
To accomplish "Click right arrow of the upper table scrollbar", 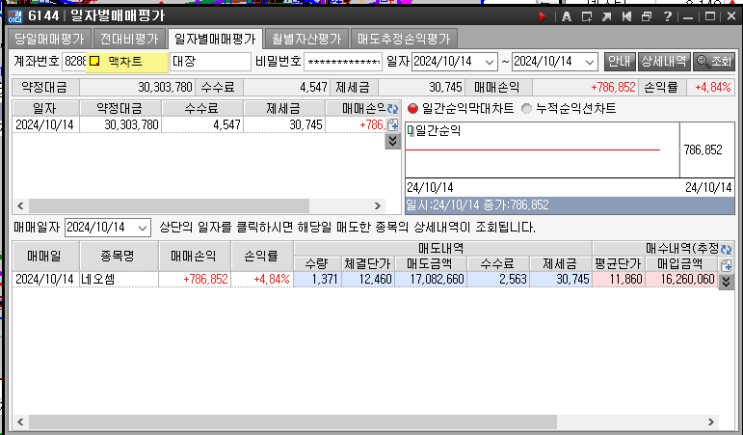I will (378, 206).
